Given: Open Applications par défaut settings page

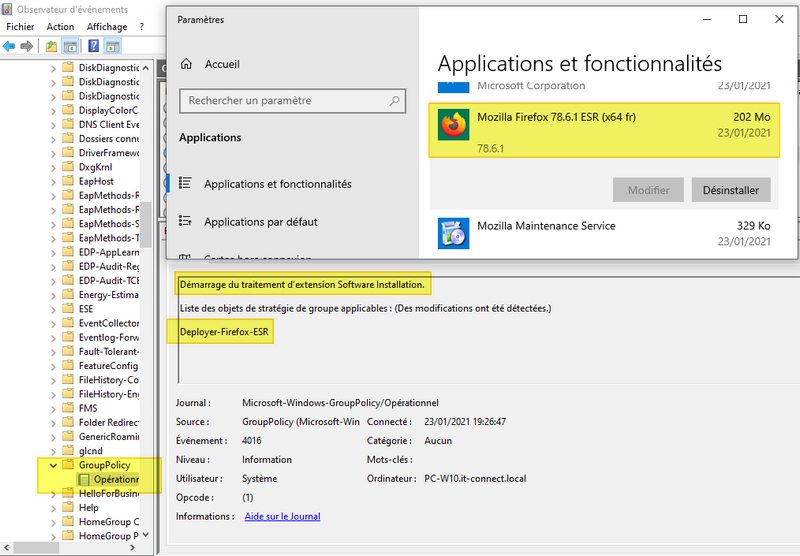Looking at the screenshot, I should point(260,222).
